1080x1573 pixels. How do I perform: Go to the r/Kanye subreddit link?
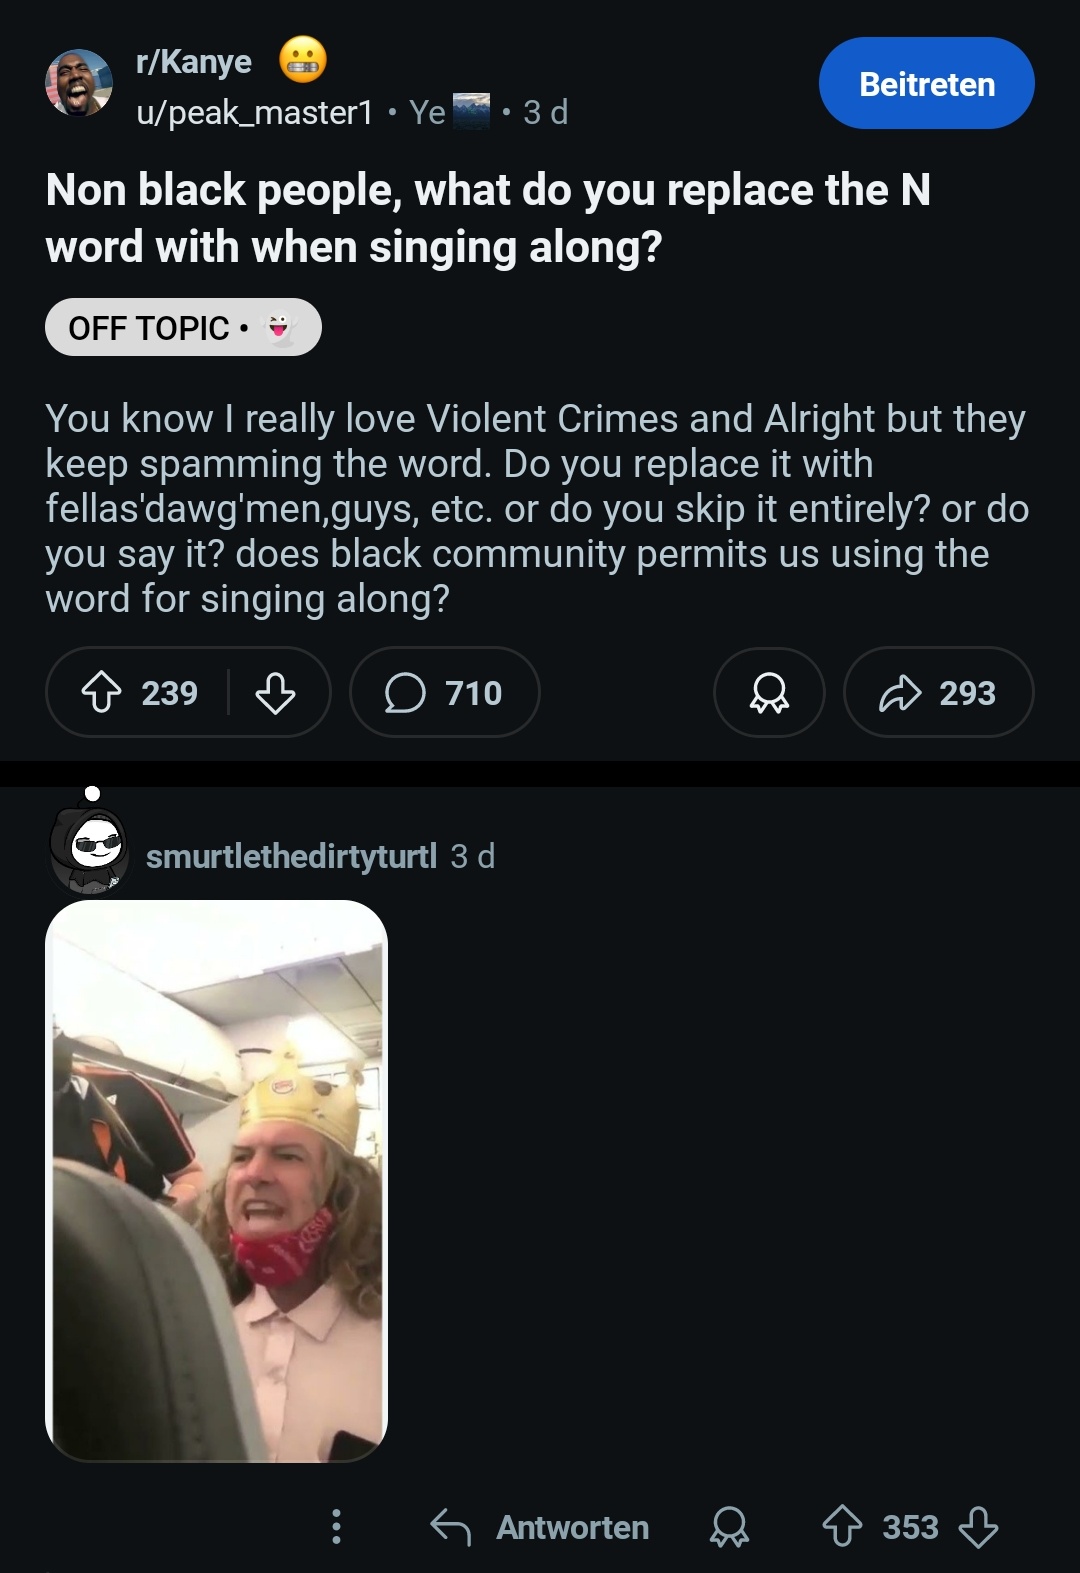(x=194, y=62)
